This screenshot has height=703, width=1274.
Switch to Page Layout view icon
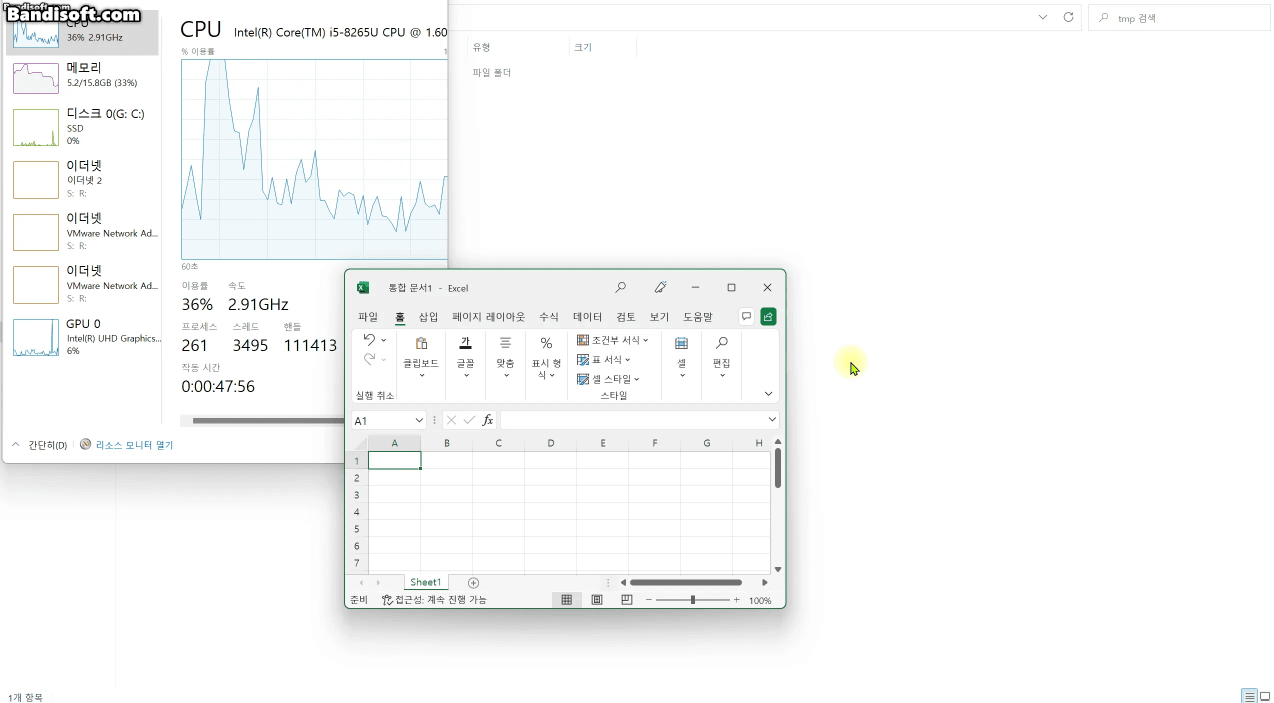click(x=597, y=600)
